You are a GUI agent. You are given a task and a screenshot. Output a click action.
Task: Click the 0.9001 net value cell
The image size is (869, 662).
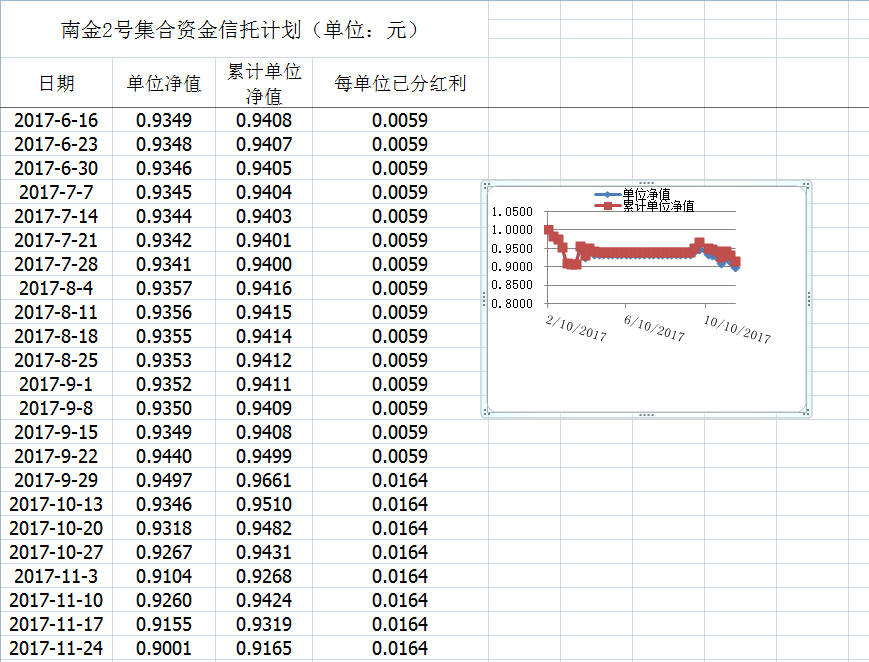(164, 648)
